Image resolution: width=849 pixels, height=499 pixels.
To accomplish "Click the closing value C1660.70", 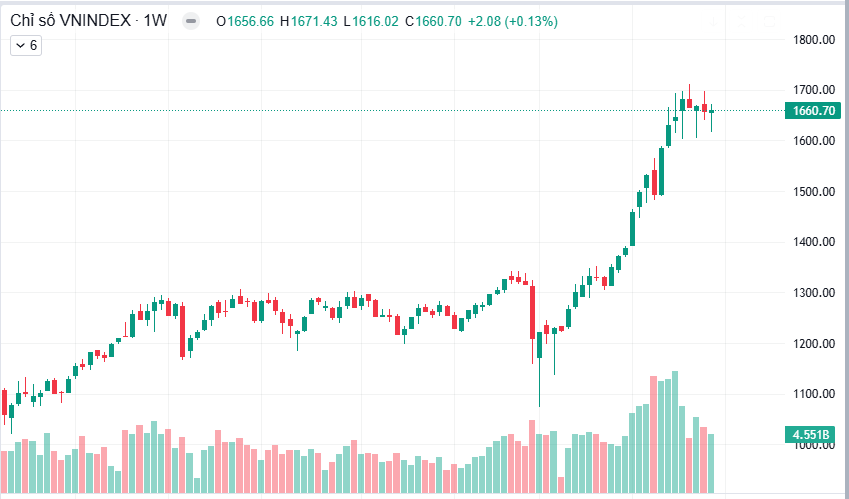I will [x=433, y=22].
